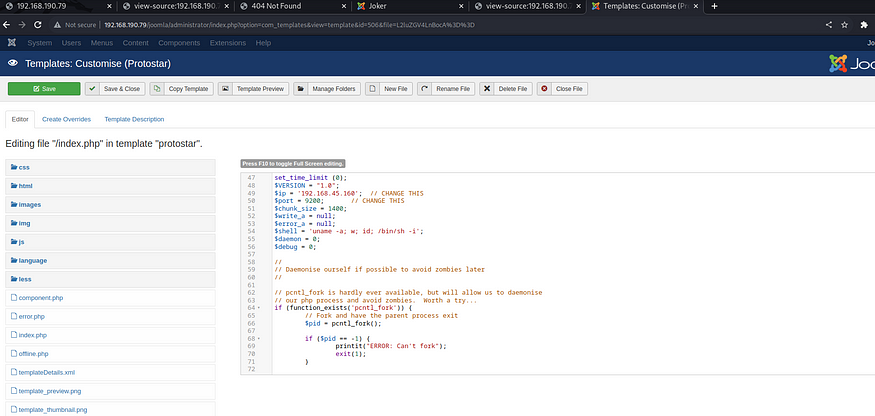875x416 pixels.
Task: Open index.php file in file list
Action: tap(110, 336)
